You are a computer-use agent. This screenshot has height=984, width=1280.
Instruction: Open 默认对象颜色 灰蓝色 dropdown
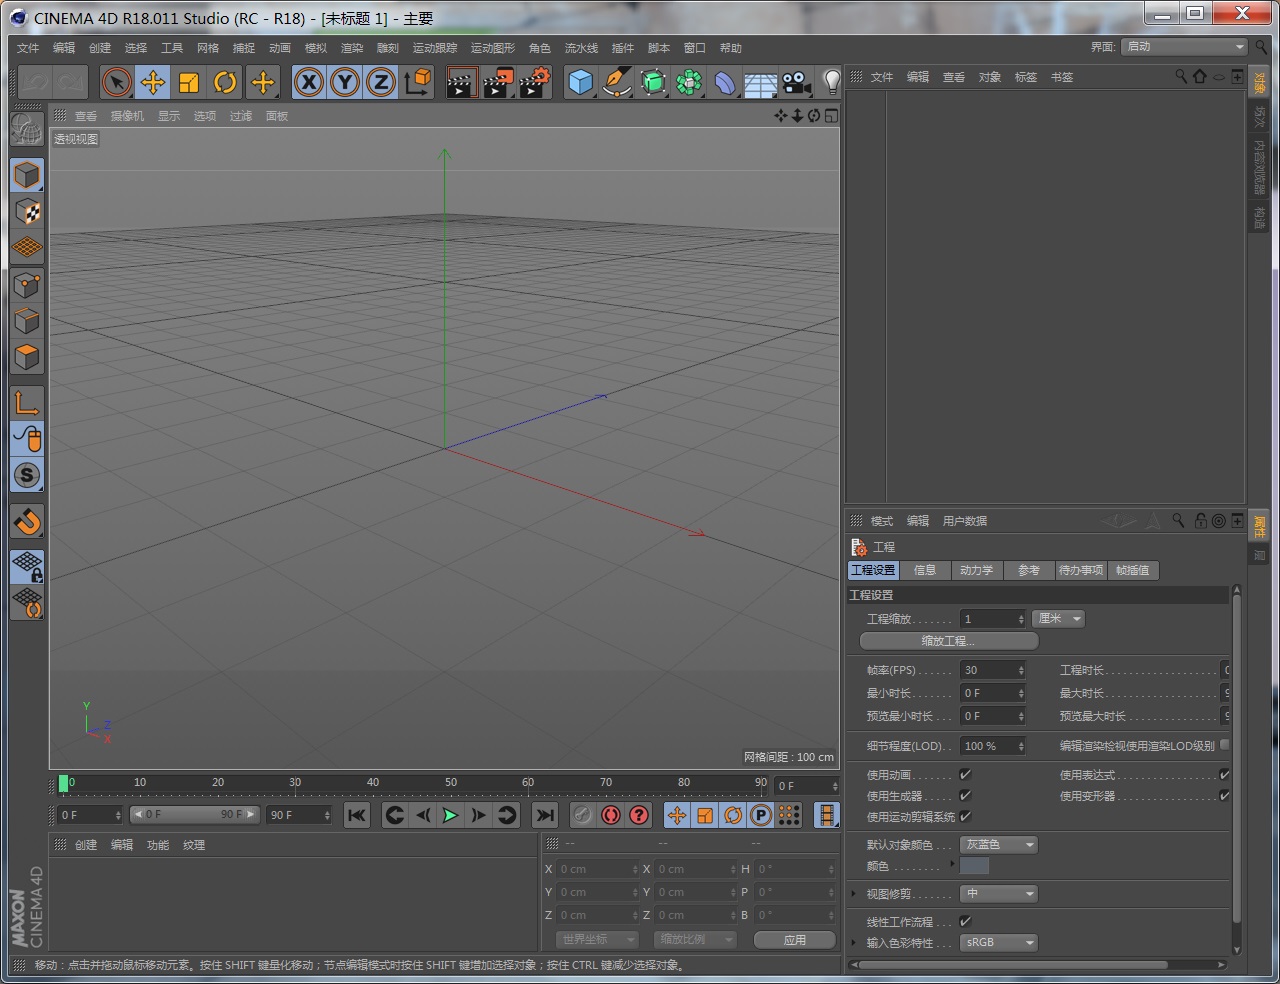(x=999, y=844)
